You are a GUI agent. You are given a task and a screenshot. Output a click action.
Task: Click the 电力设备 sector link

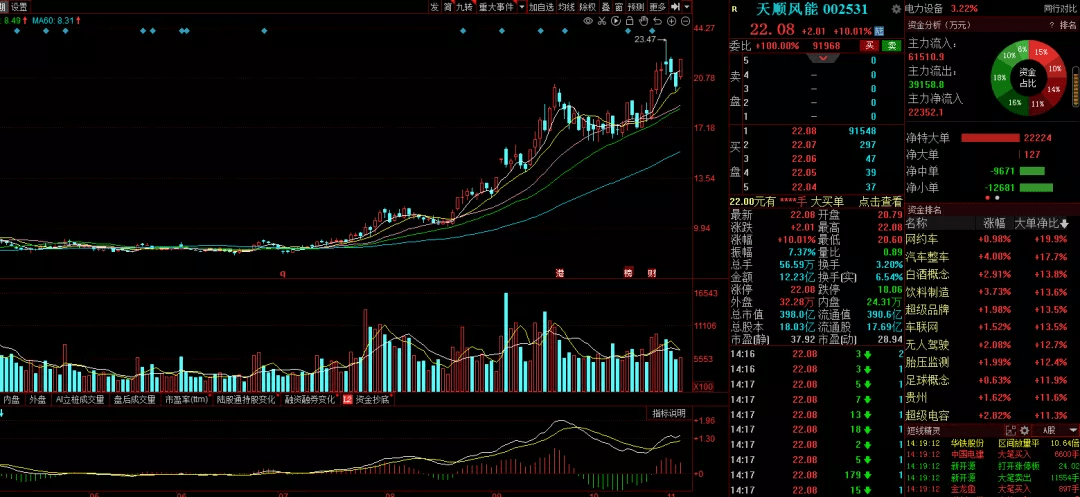[925, 9]
